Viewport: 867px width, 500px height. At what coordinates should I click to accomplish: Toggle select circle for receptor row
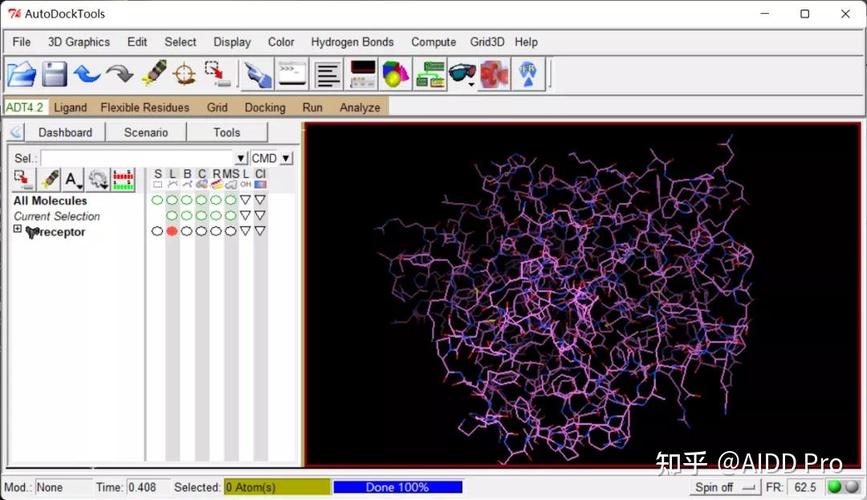click(x=157, y=231)
